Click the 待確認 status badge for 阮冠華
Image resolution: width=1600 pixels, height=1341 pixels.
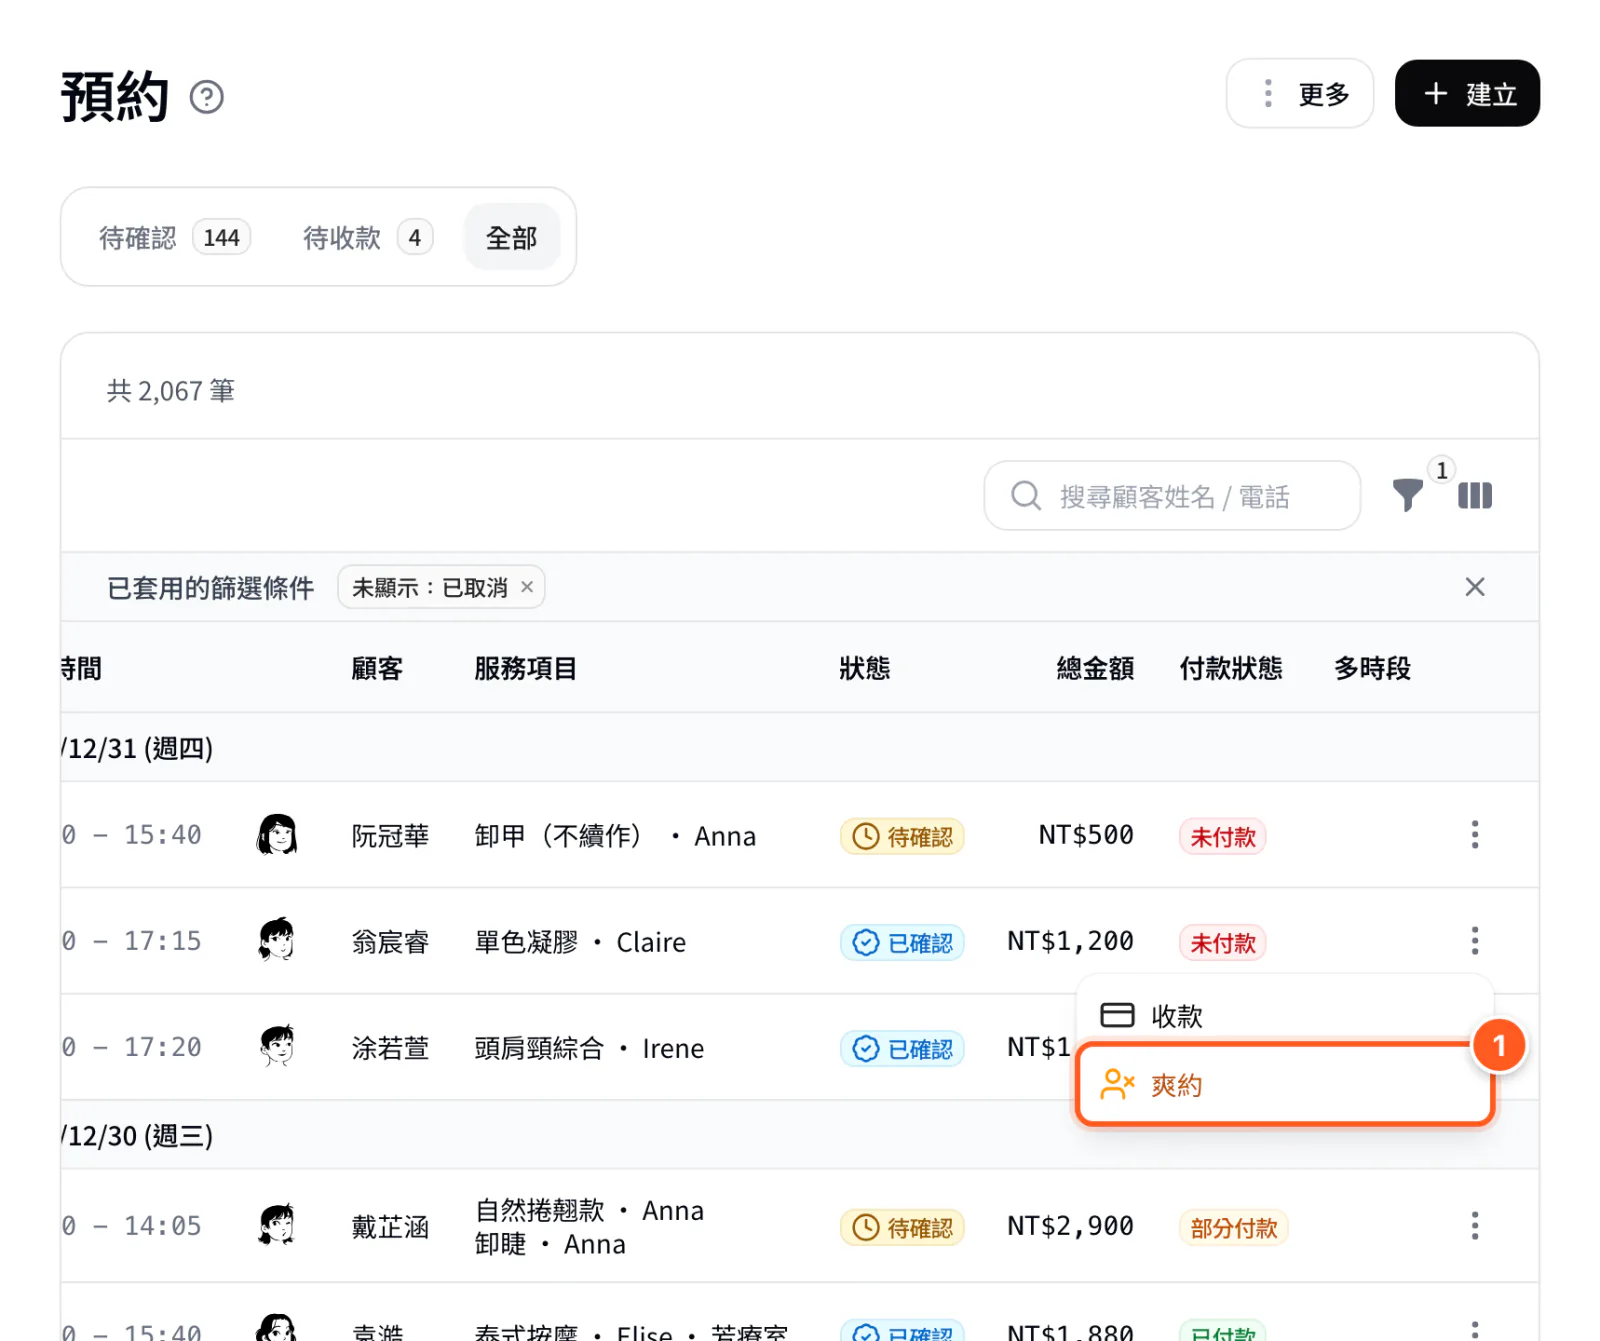902,836
